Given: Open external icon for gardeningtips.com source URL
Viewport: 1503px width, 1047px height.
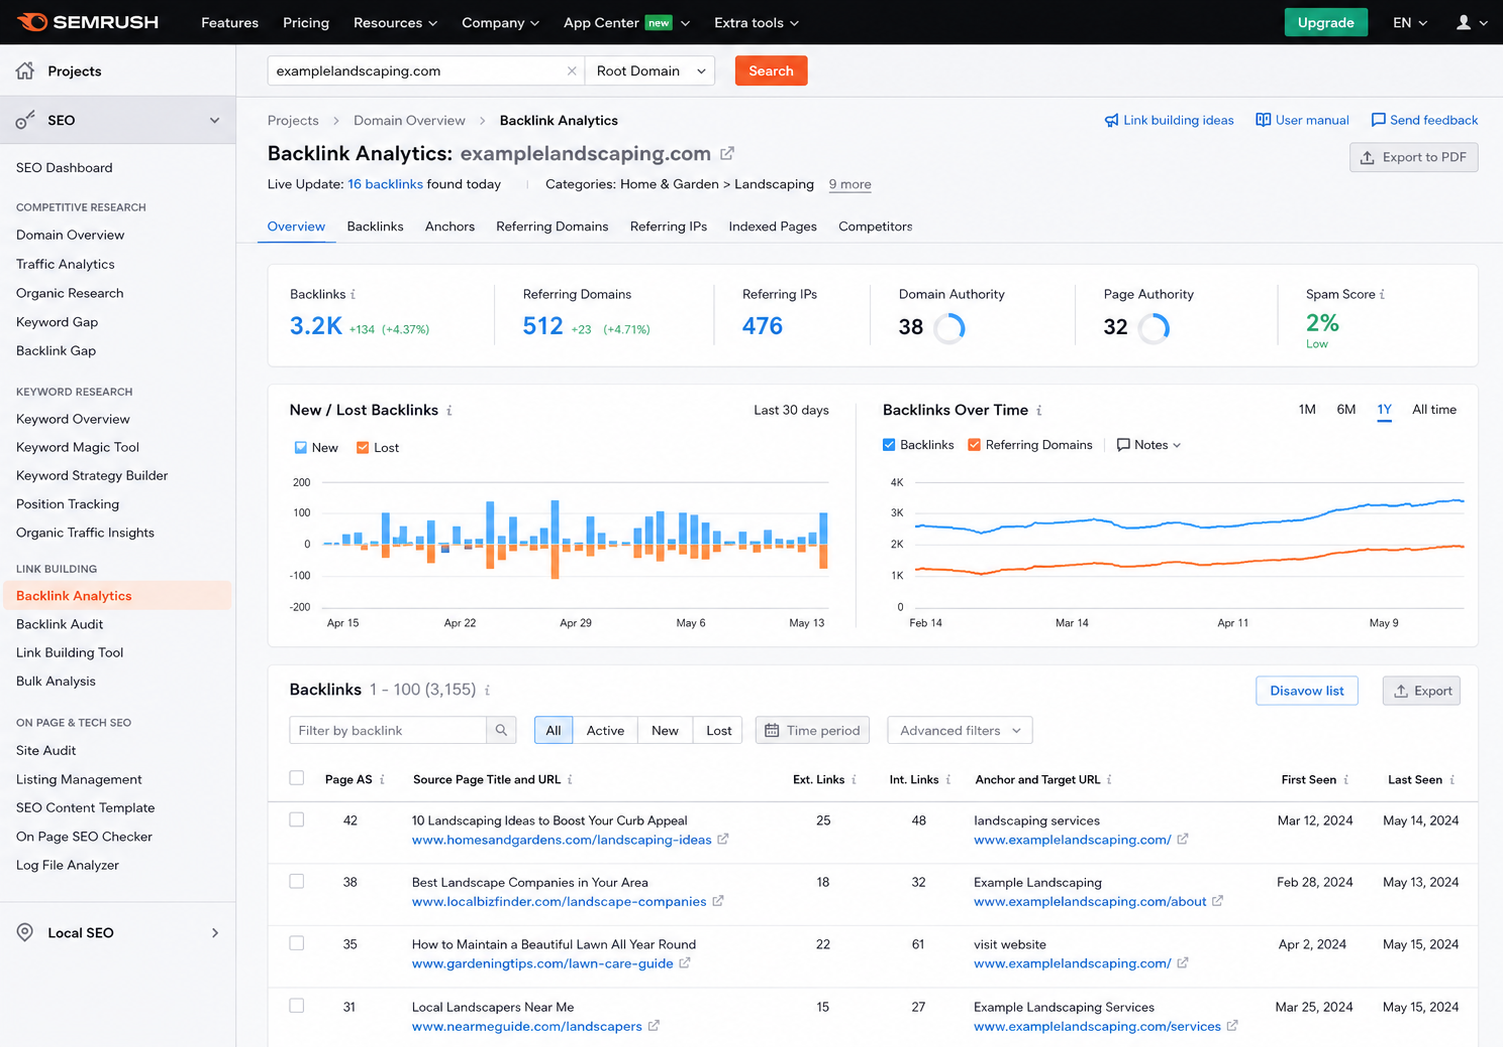Looking at the screenshot, I should point(685,963).
